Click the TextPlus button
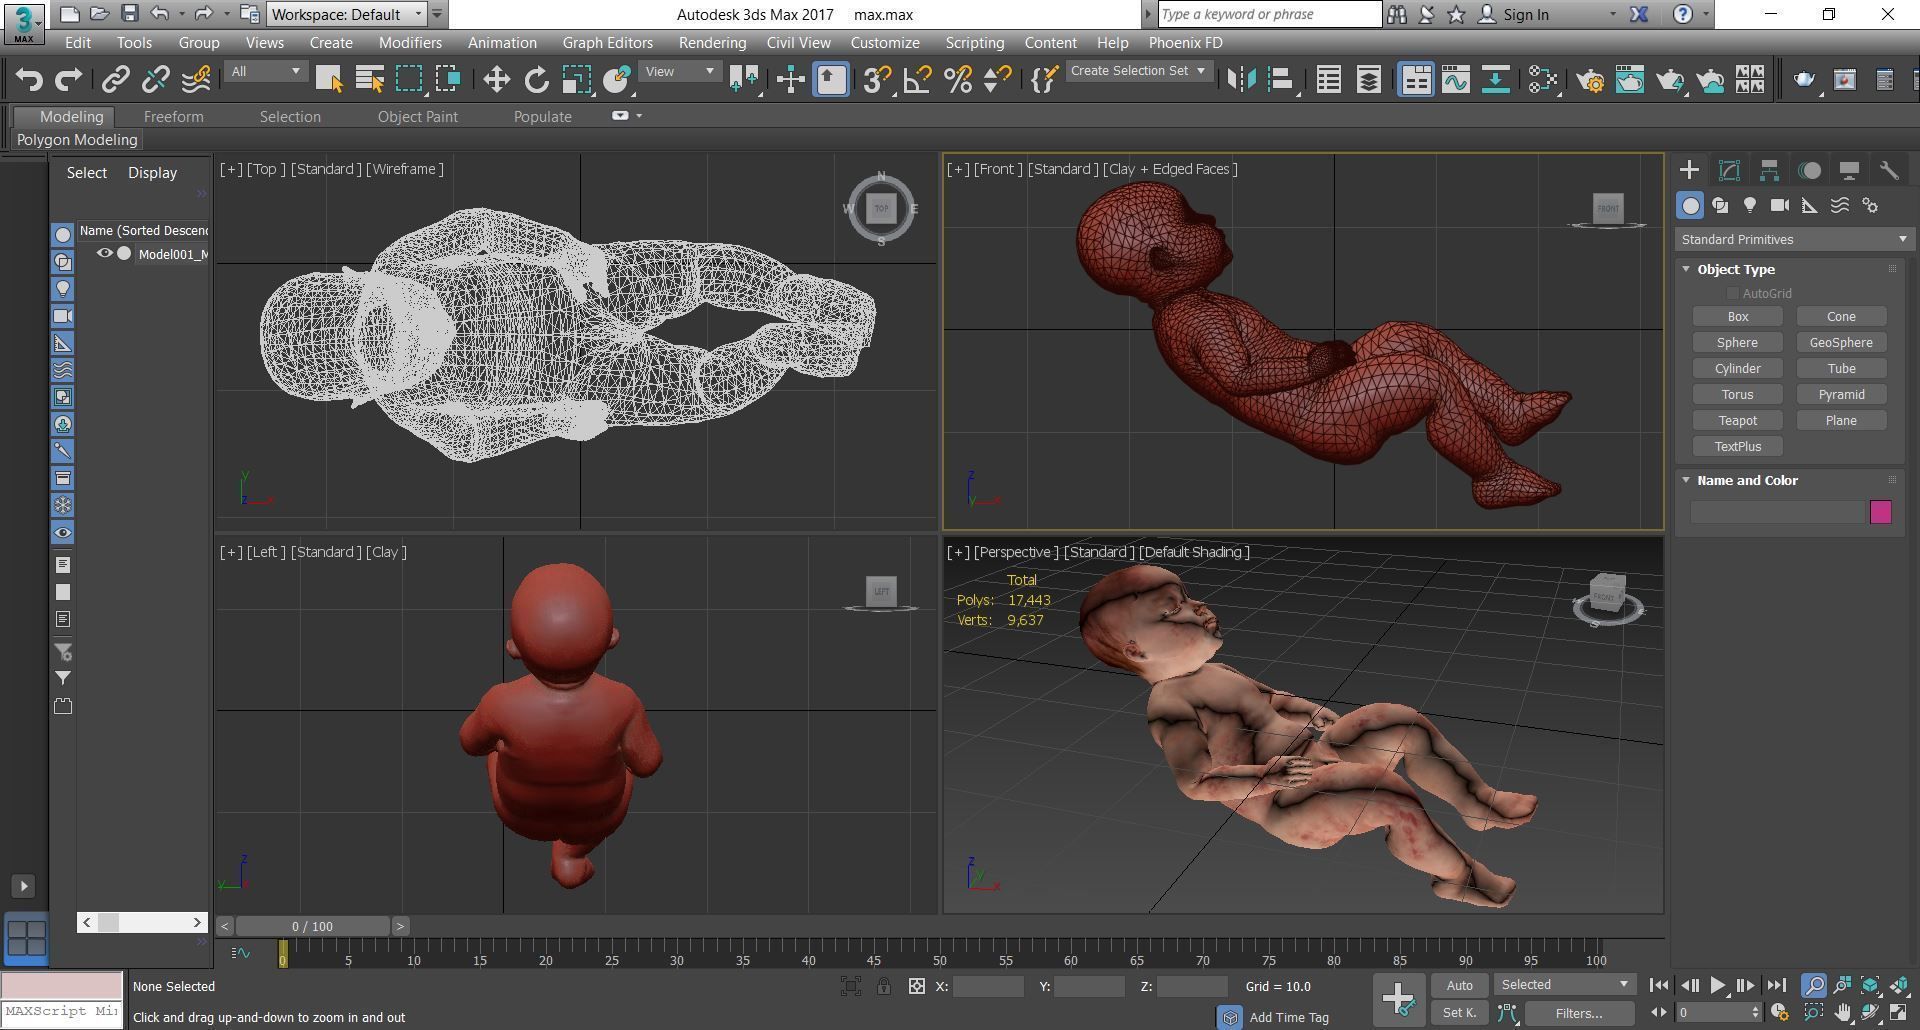The height and width of the screenshot is (1030, 1920). pyautogui.click(x=1738, y=446)
